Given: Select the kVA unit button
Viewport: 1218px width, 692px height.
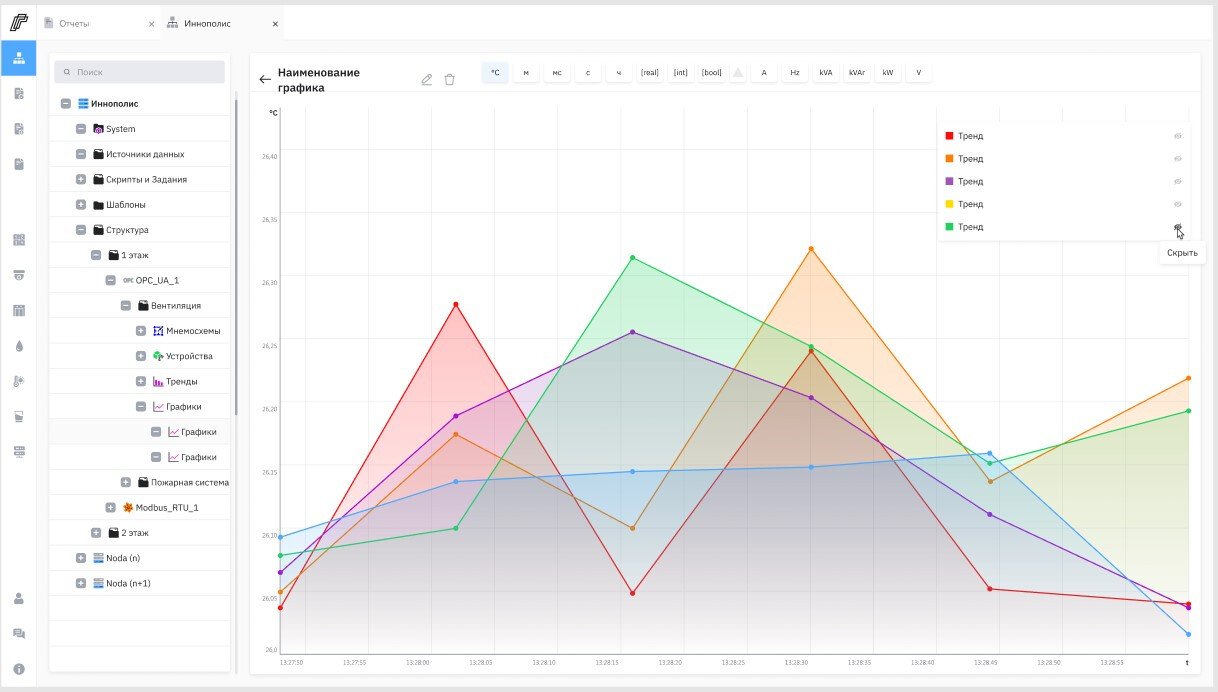Looking at the screenshot, I should click(x=825, y=73).
